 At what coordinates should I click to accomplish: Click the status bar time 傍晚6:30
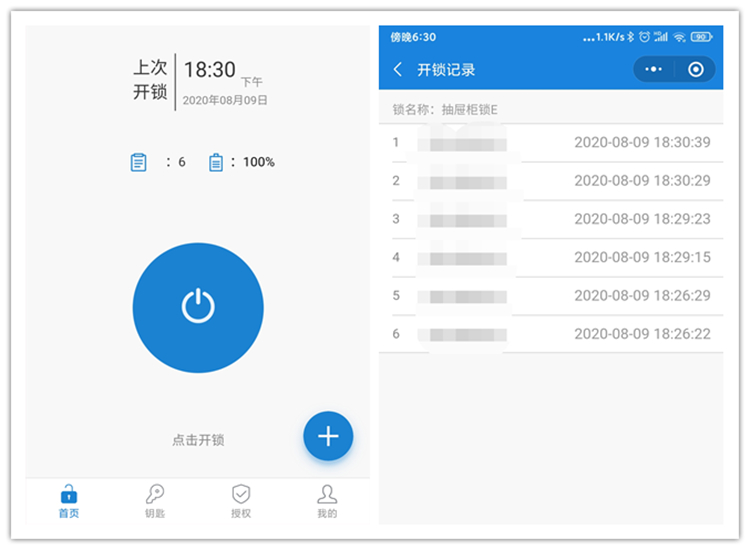coord(413,37)
